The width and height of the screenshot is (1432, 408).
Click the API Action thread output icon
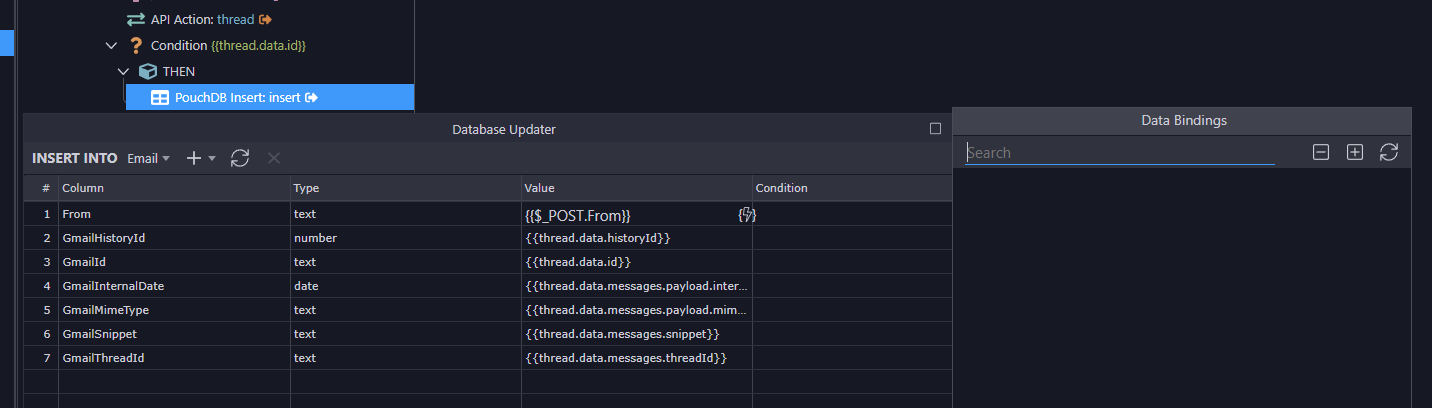(265, 19)
